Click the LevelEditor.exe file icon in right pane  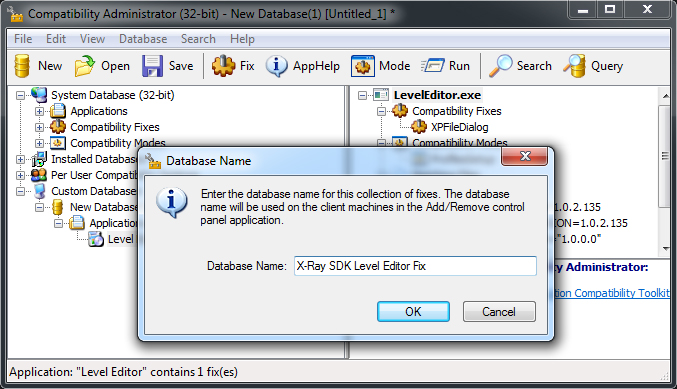381,95
